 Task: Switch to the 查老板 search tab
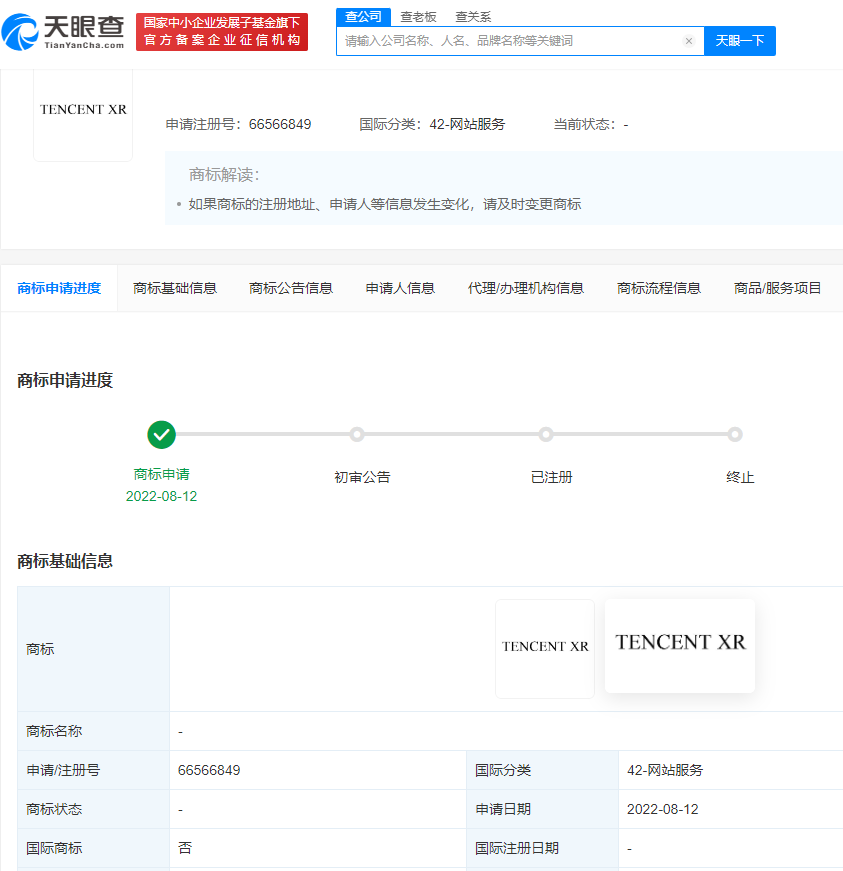click(413, 16)
